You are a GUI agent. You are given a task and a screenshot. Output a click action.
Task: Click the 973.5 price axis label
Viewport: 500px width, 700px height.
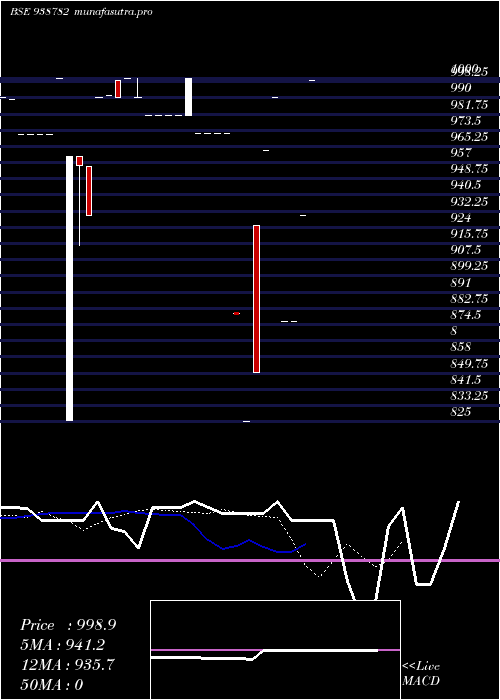click(x=466, y=120)
